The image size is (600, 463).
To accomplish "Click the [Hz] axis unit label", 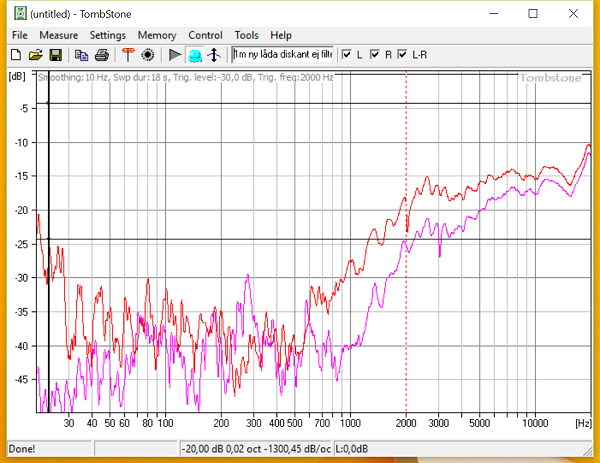I will tap(583, 423).
